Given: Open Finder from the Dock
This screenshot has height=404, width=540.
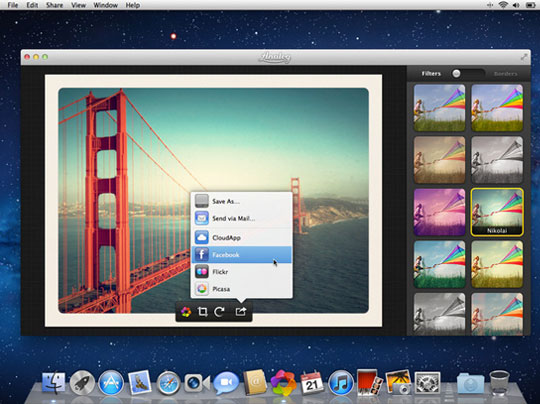Looking at the screenshot, I should point(53,382).
